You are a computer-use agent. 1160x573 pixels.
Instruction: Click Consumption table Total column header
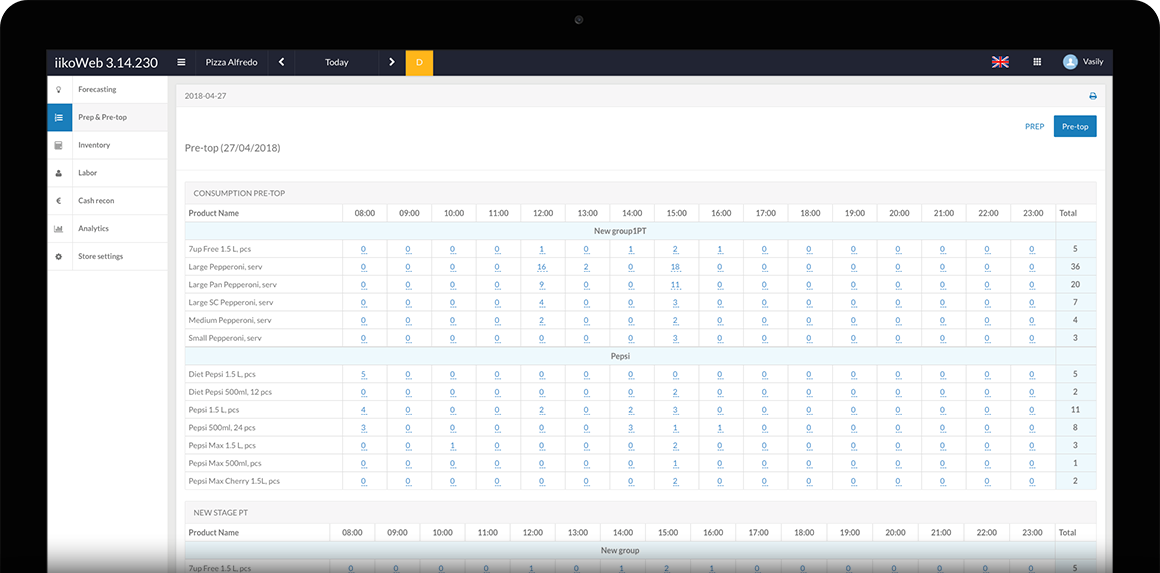click(x=1076, y=213)
